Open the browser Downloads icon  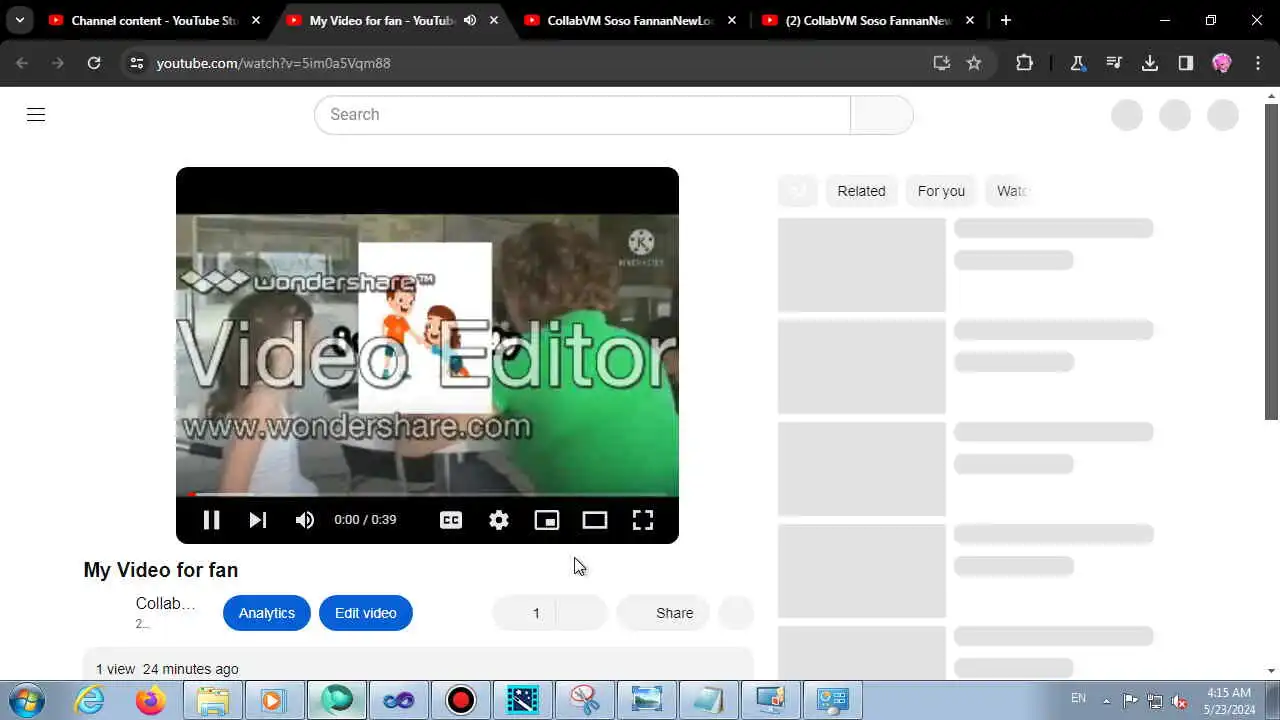[1150, 63]
